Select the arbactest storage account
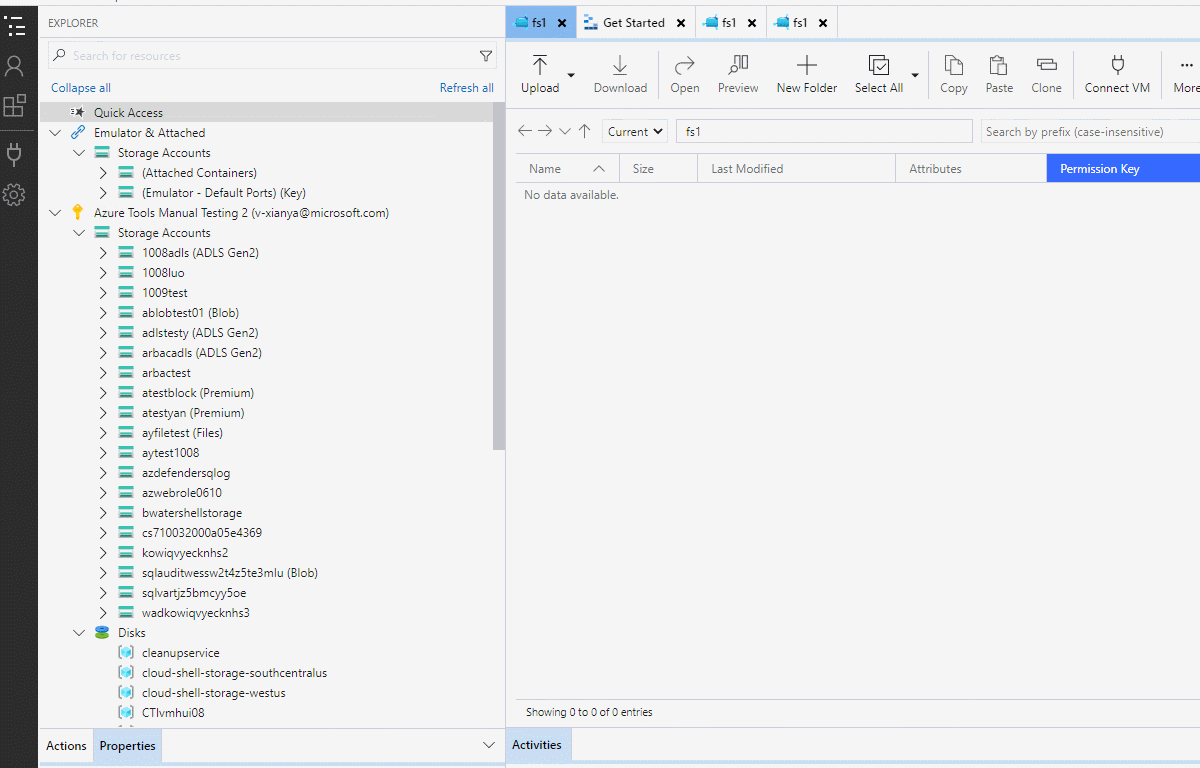This screenshot has height=768, width=1200. (166, 373)
